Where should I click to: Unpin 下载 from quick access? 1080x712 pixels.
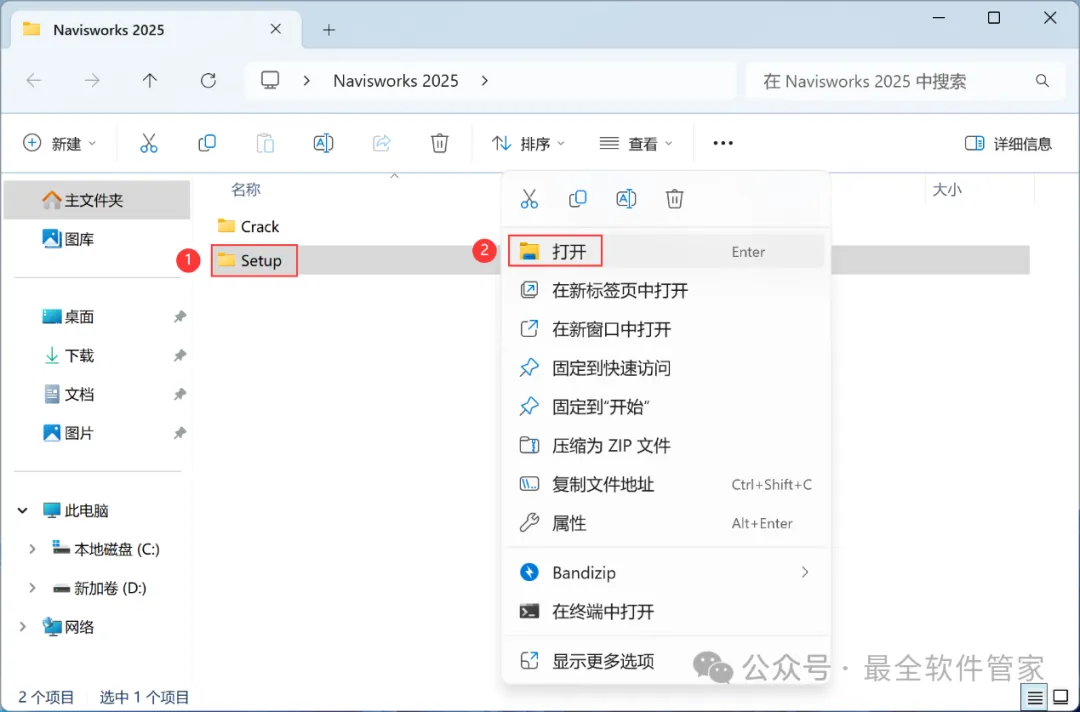[x=179, y=355]
